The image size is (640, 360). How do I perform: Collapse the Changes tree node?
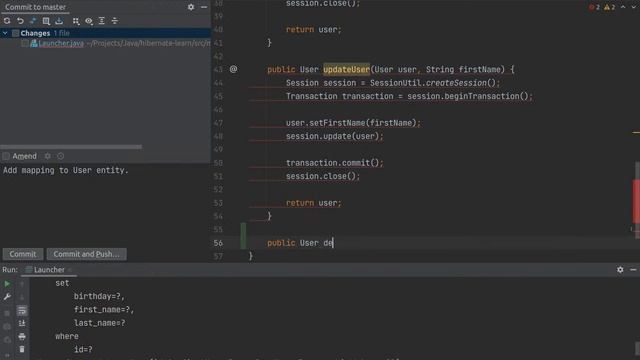click(5, 33)
